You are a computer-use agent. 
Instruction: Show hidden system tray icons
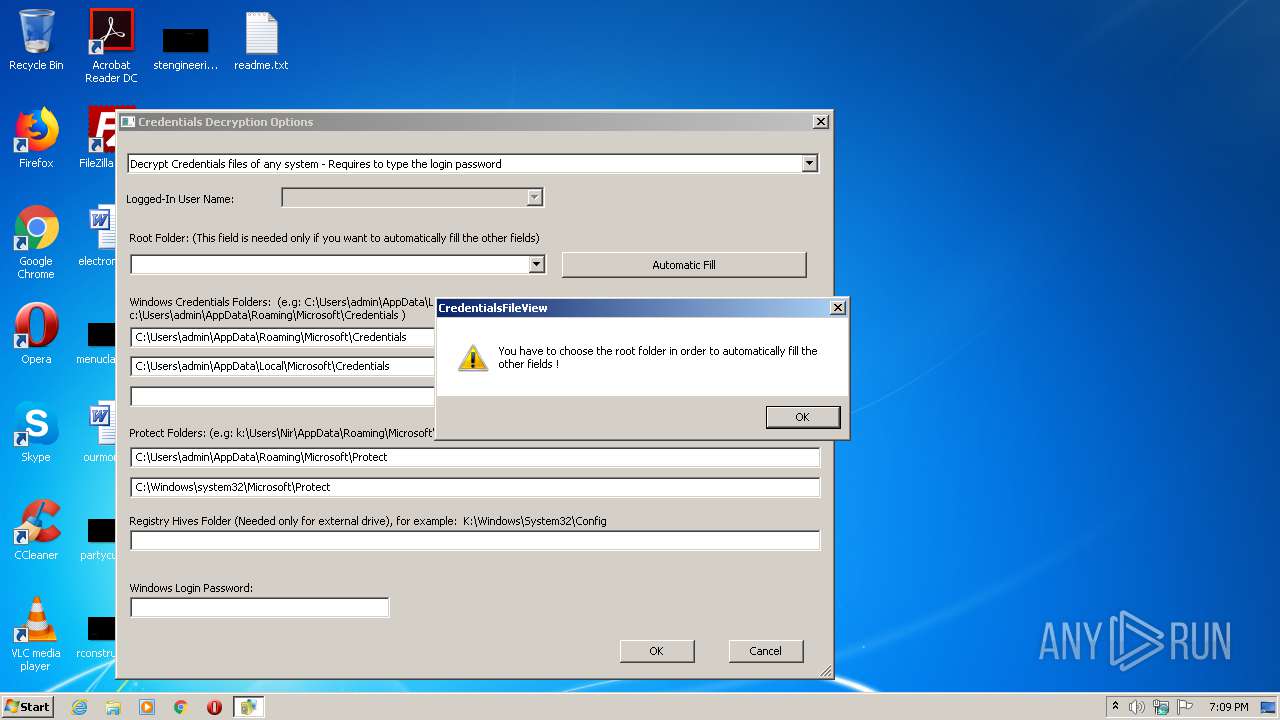[1115, 707]
